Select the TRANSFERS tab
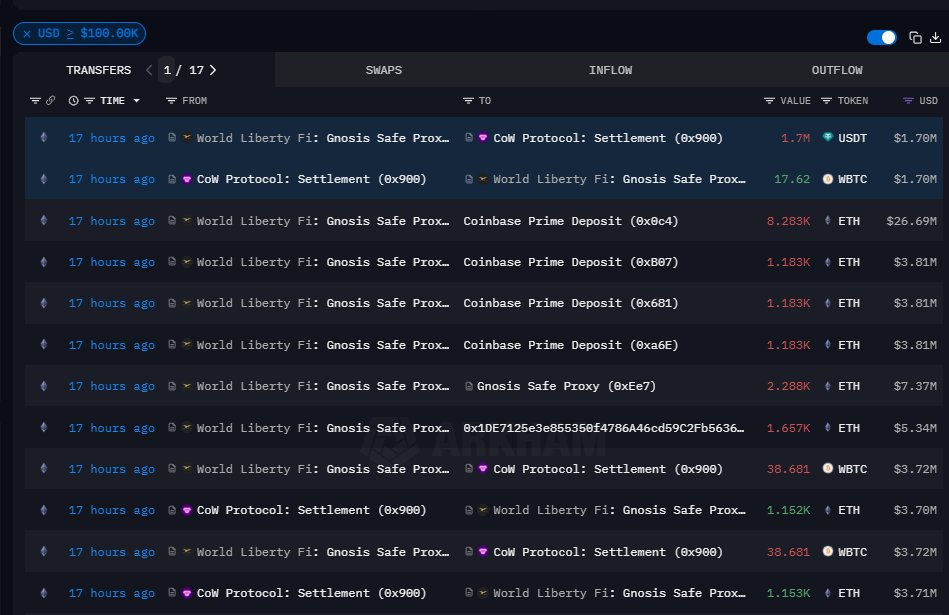 [x=99, y=70]
